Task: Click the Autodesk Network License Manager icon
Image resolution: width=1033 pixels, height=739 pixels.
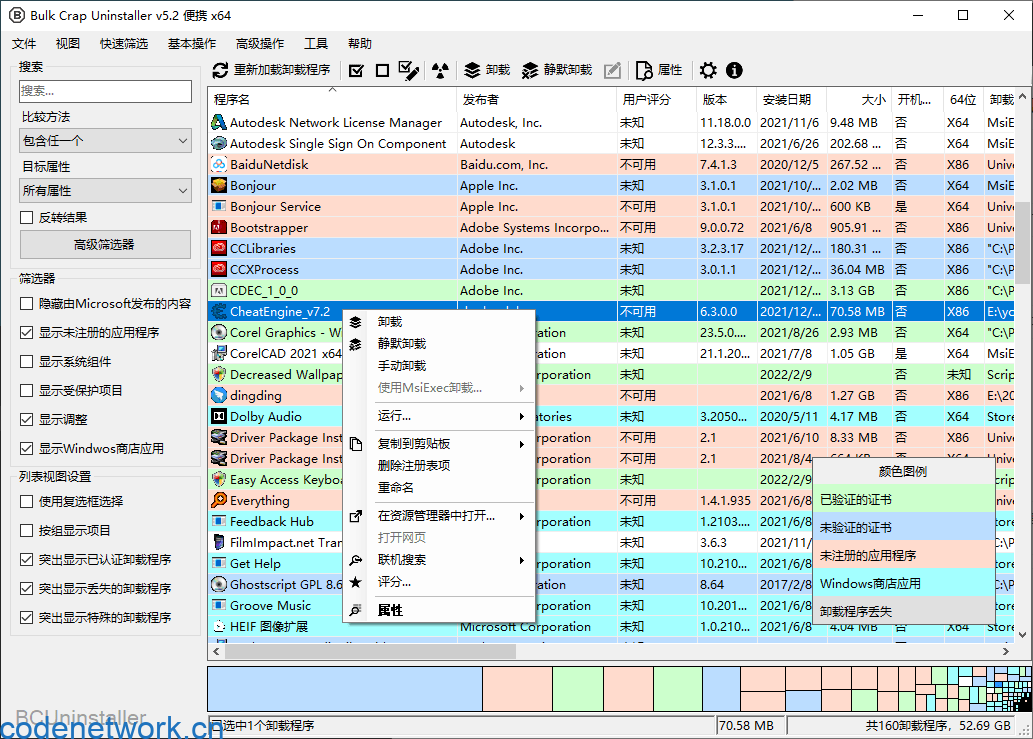Action: tap(219, 123)
